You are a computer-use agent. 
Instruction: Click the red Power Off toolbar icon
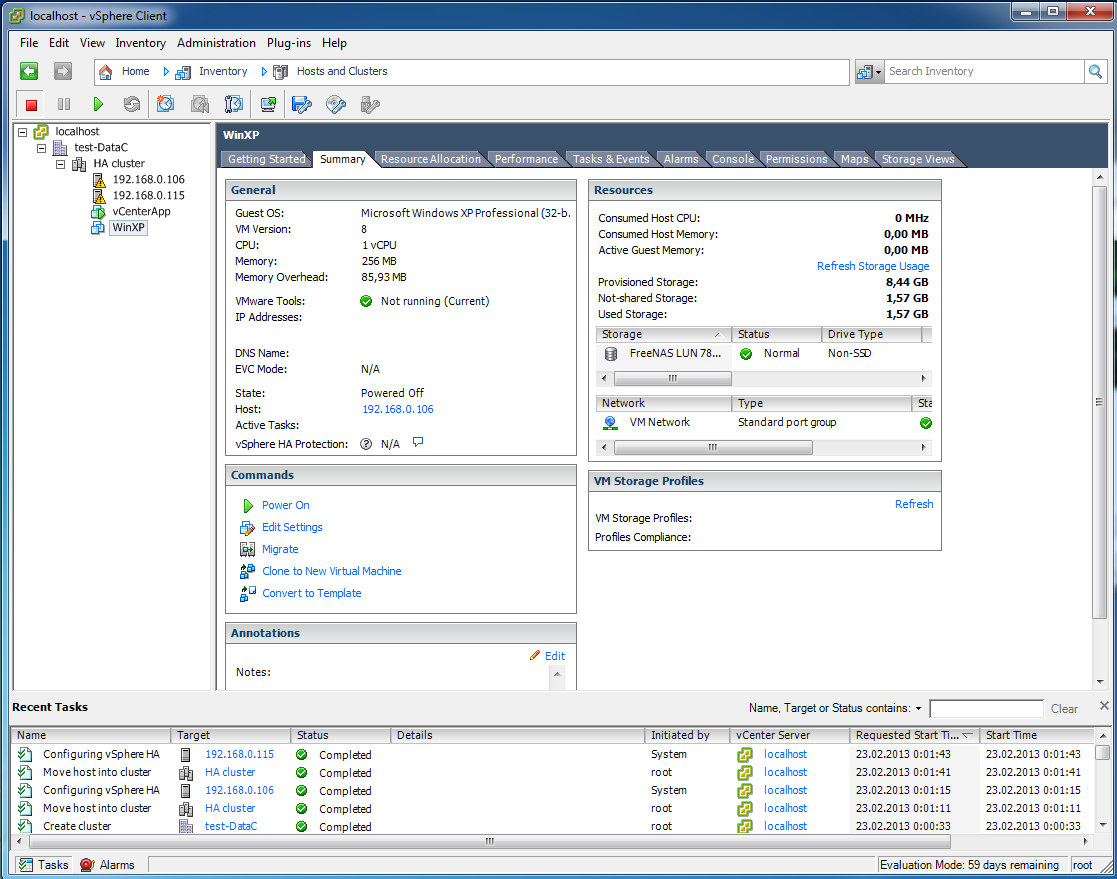tap(31, 105)
